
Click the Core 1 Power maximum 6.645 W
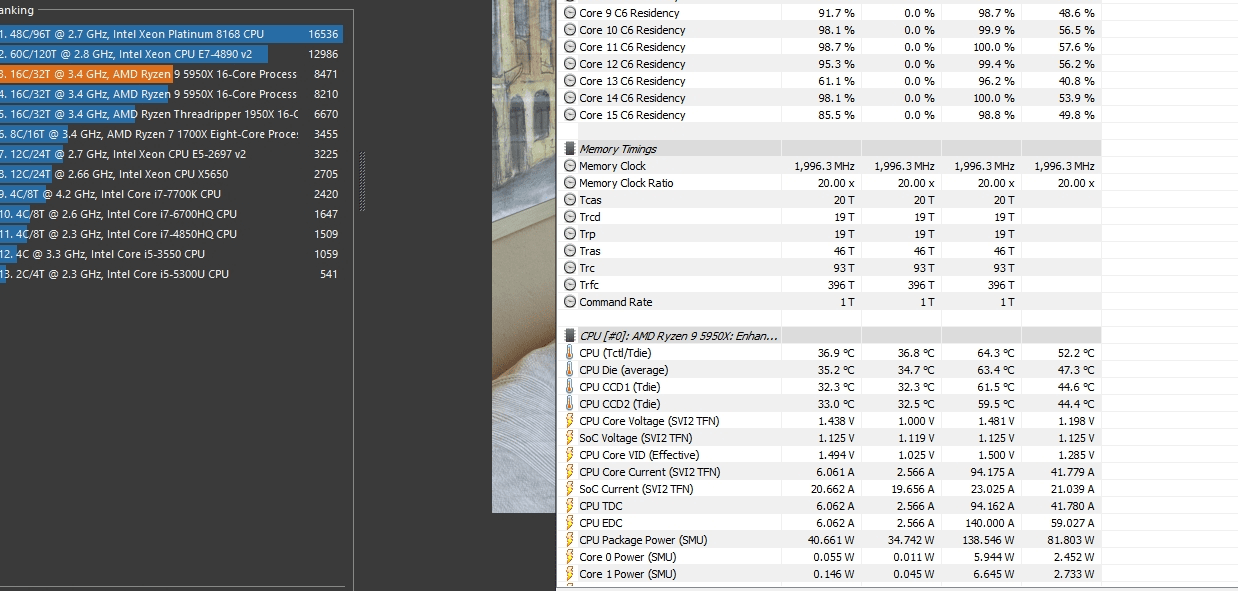[991, 574]
